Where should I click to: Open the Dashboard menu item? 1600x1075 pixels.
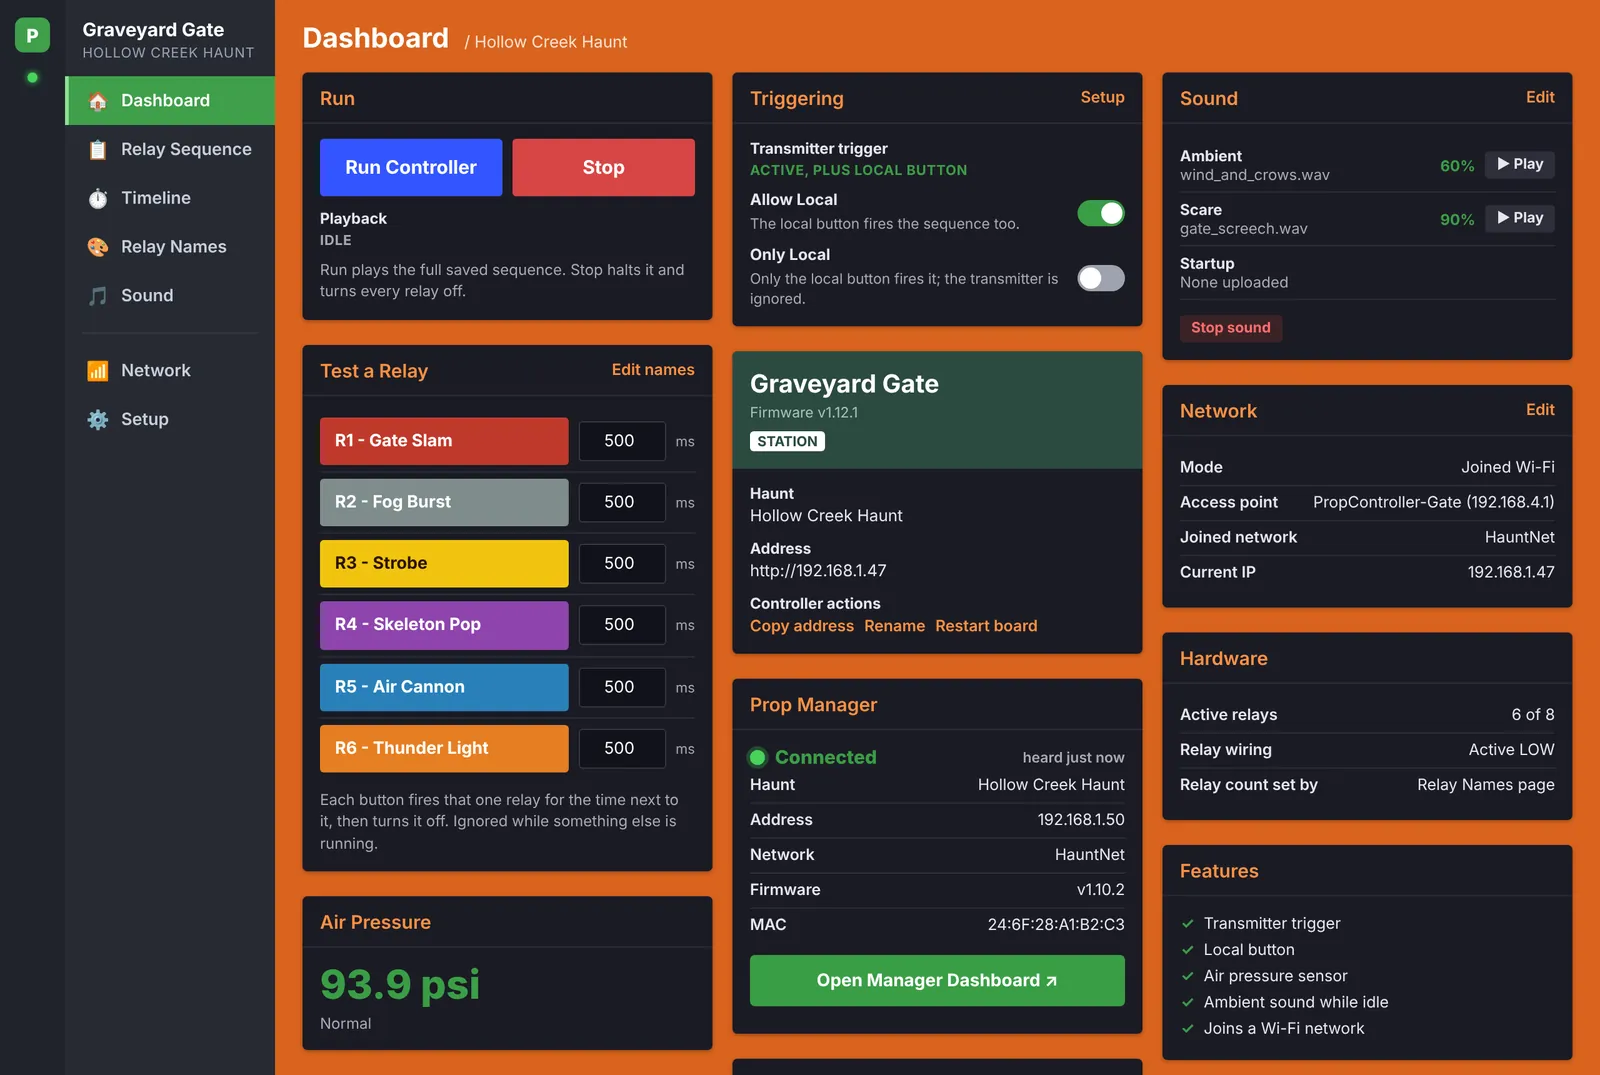(170, 101)
